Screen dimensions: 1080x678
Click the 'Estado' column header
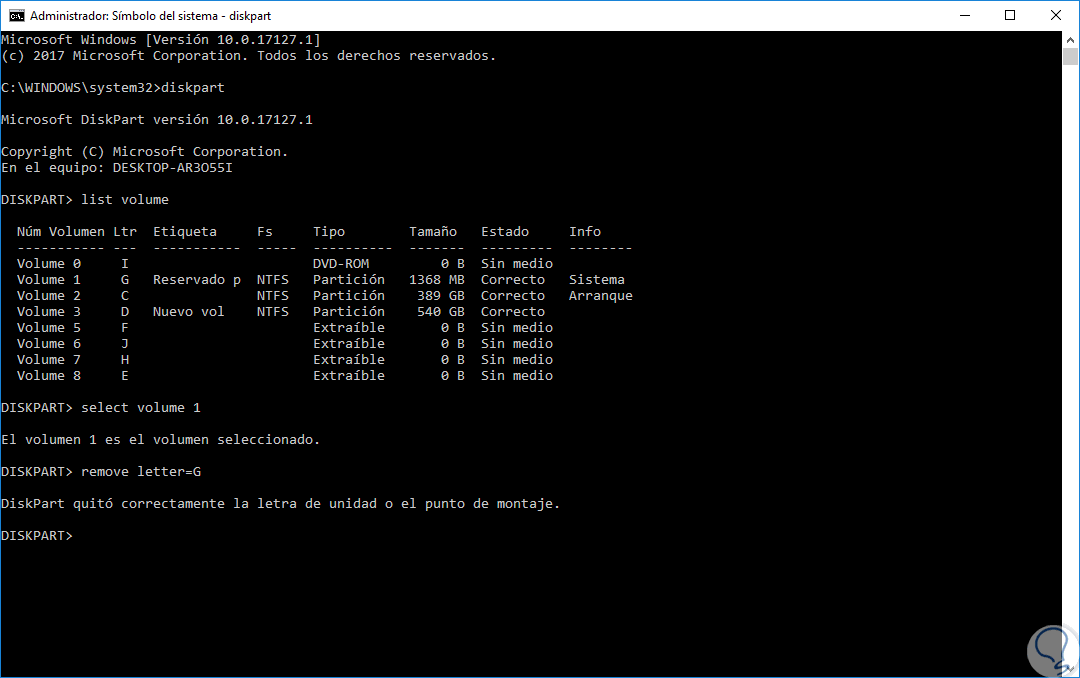click(505, 232)
